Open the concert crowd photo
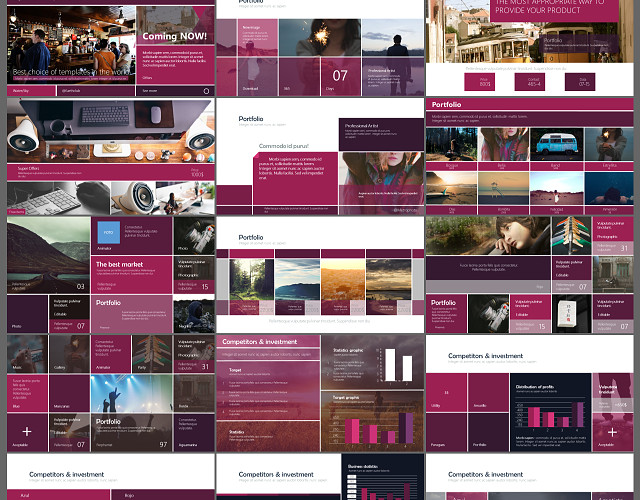The image size is (640, 500). 131,394
